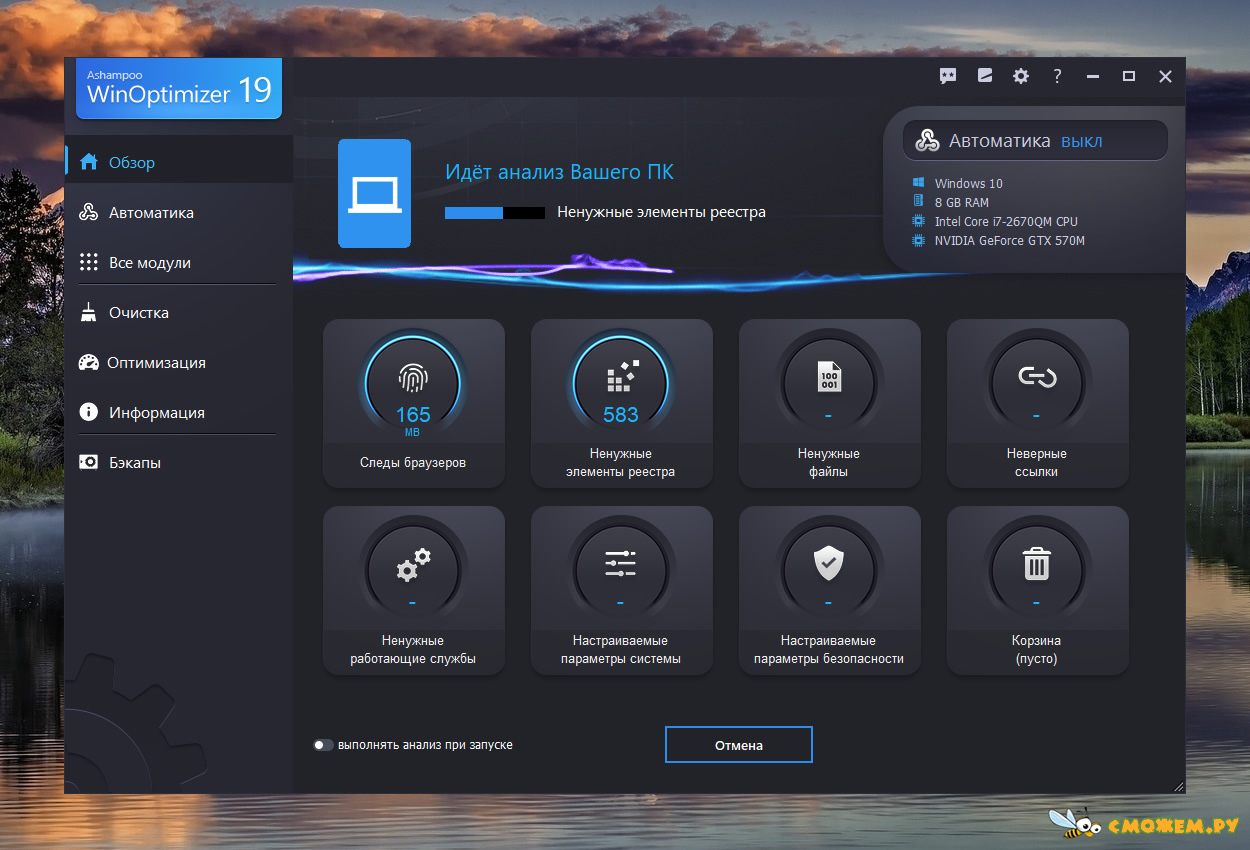Click the recycle bin trash icon
1250x850 pixels.
point(1037,564)
